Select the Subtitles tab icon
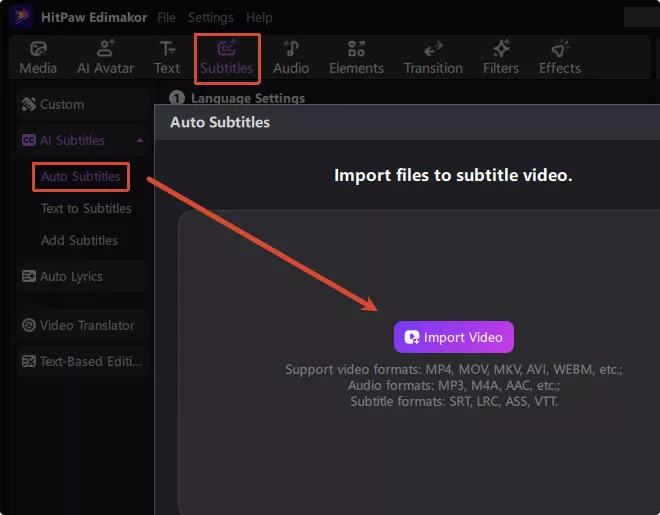This screenshot has height=515, width=660. 226,48
